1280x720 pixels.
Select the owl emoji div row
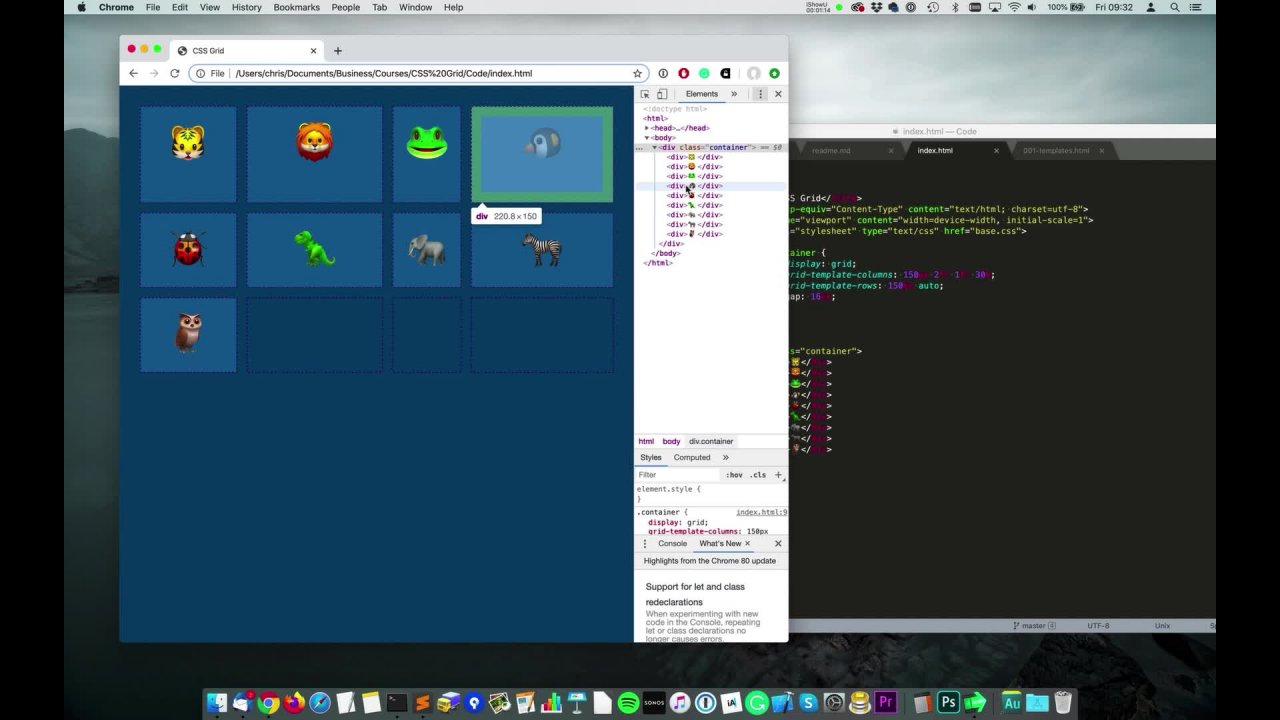pos(694,234)
